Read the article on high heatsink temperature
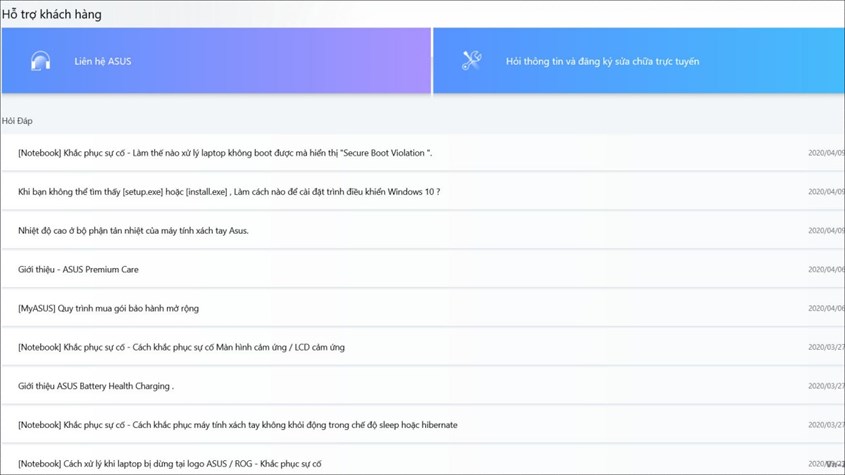 (x=133, y=231)
